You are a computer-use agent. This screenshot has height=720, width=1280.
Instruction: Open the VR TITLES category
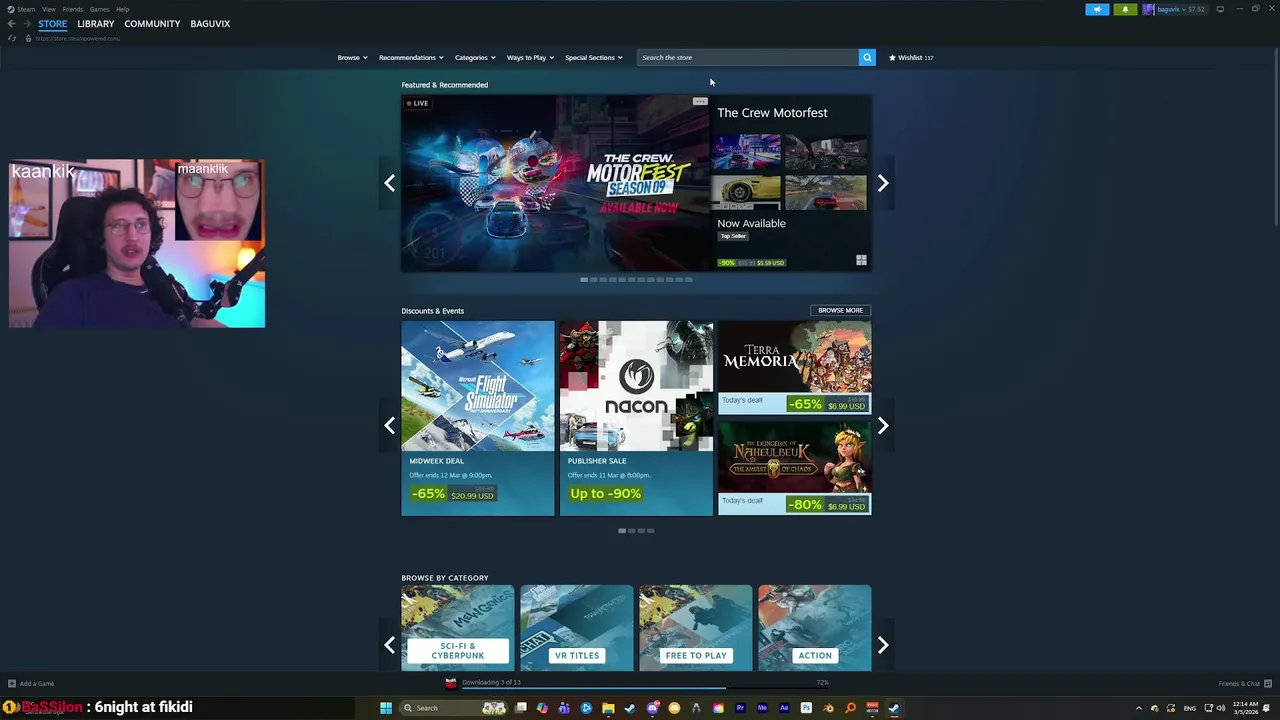point(576,628)
